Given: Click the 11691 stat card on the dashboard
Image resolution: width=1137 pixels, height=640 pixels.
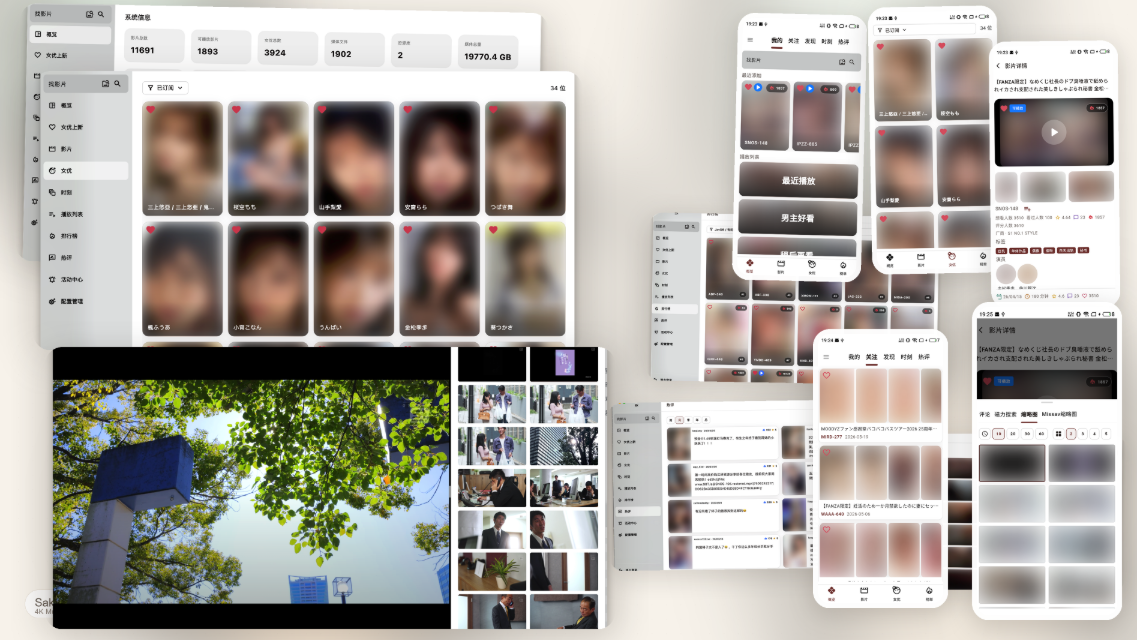Looking at the screenshot, I should [x=154, y=46].
